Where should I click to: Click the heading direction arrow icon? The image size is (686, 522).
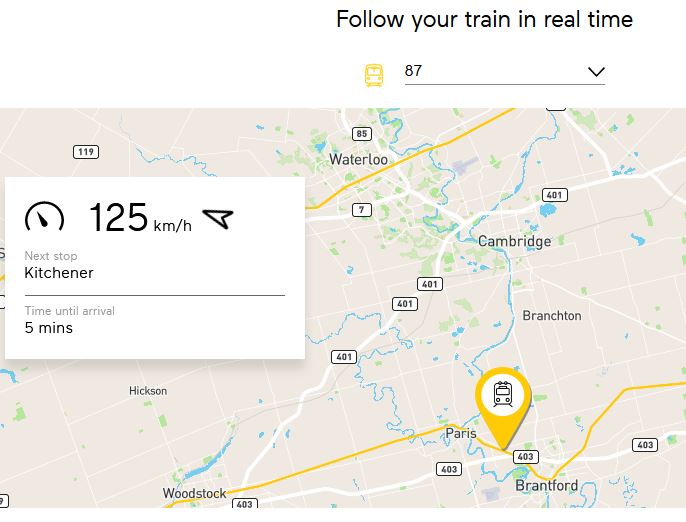click(217, 218)
